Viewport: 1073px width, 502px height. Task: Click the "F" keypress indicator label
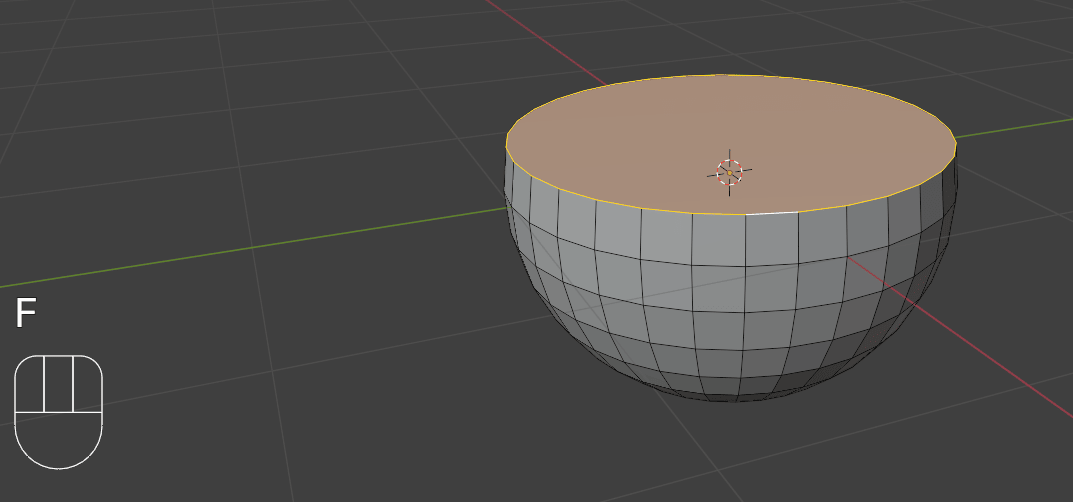[25, 314]
